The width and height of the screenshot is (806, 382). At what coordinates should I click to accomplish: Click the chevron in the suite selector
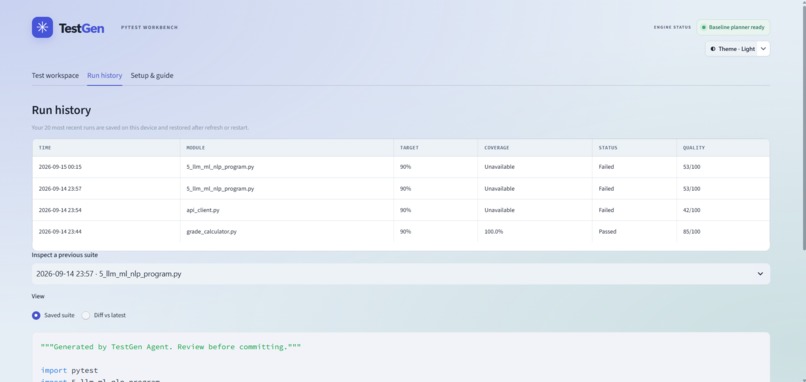point(760,274)
